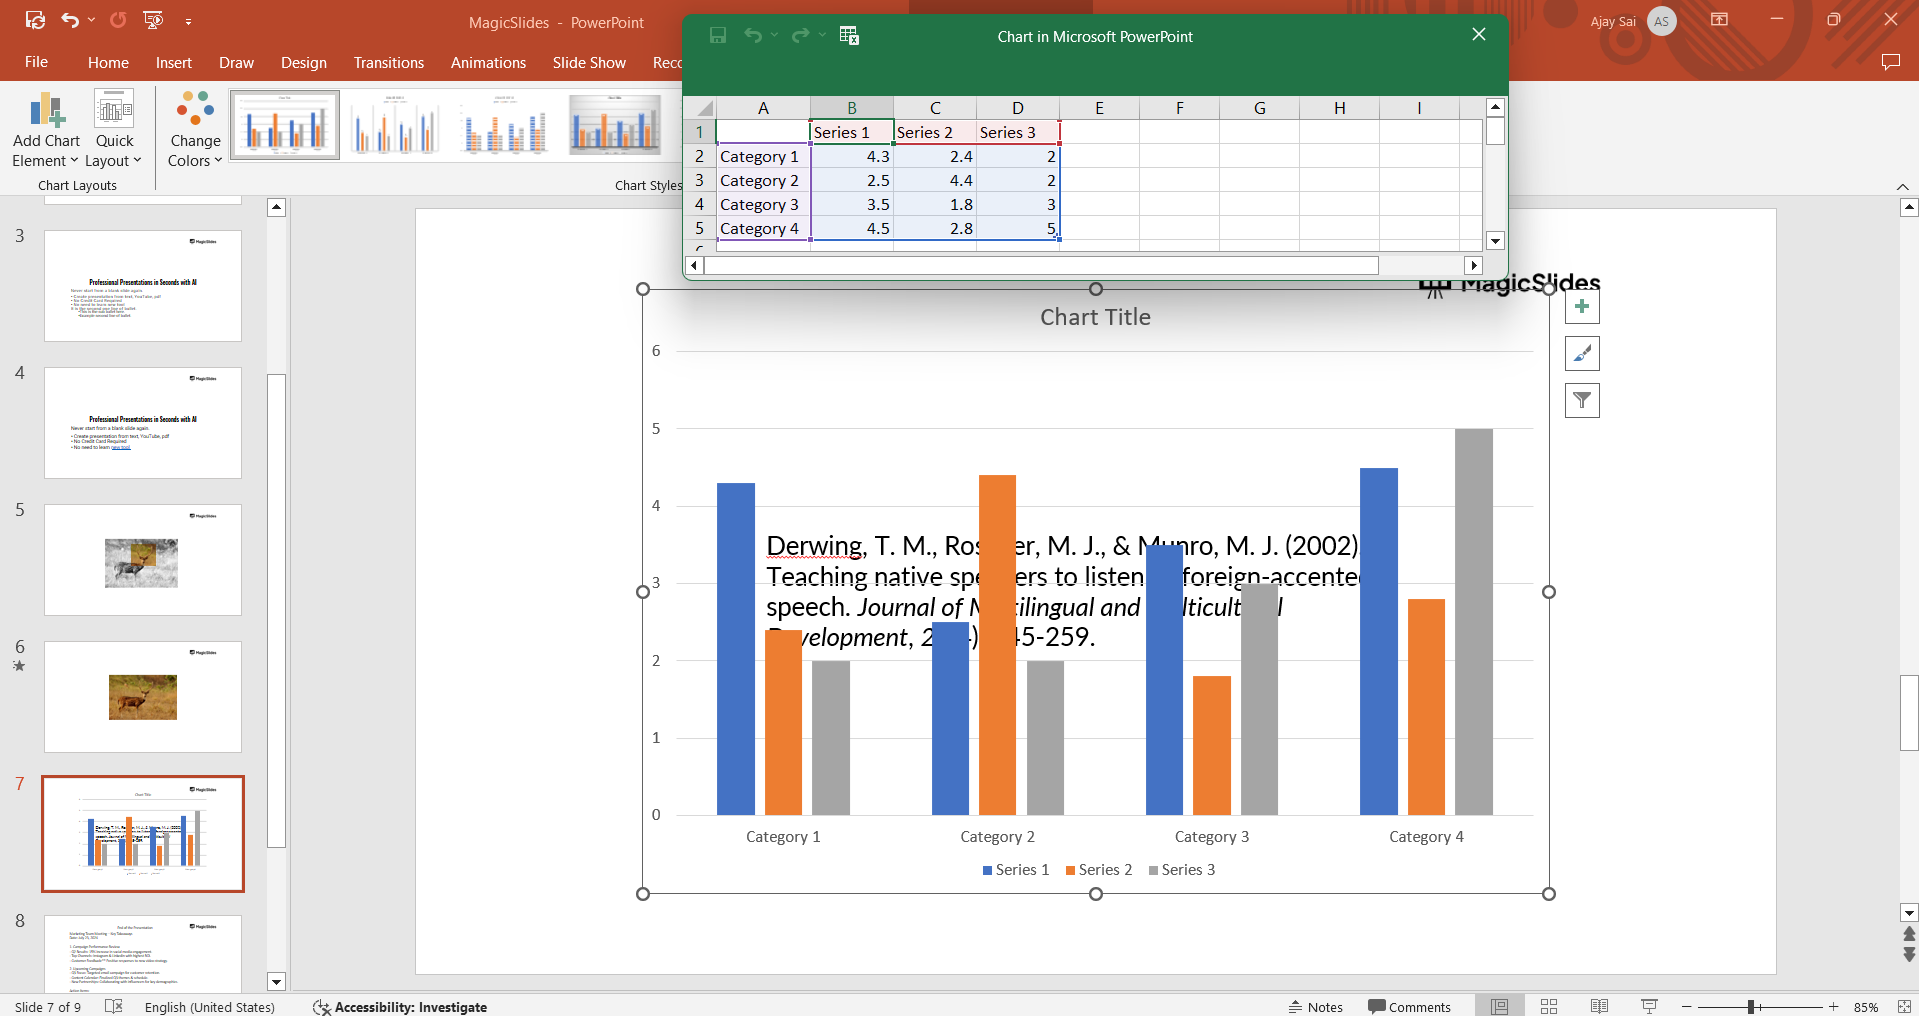Switch to Reading View in status bar
1919x1016 pixels.
[x=1599, y=1006]
